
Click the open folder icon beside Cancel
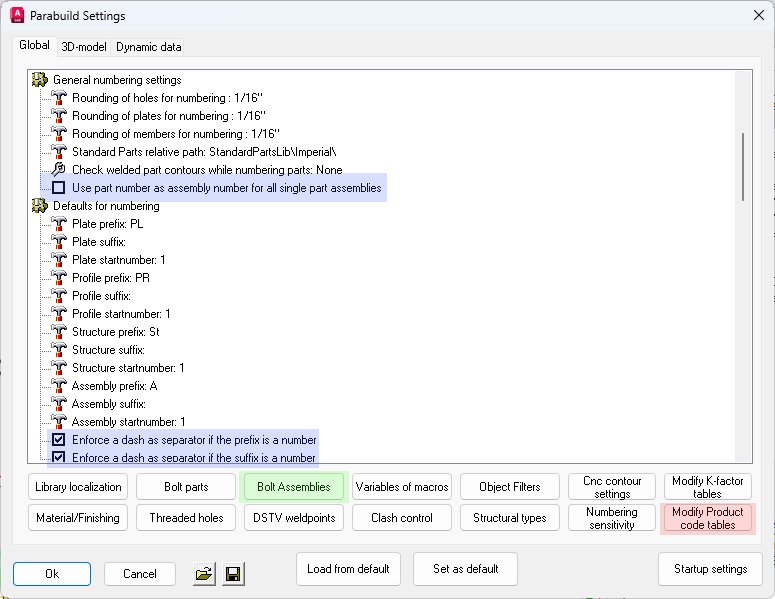[x=204, y=574]
